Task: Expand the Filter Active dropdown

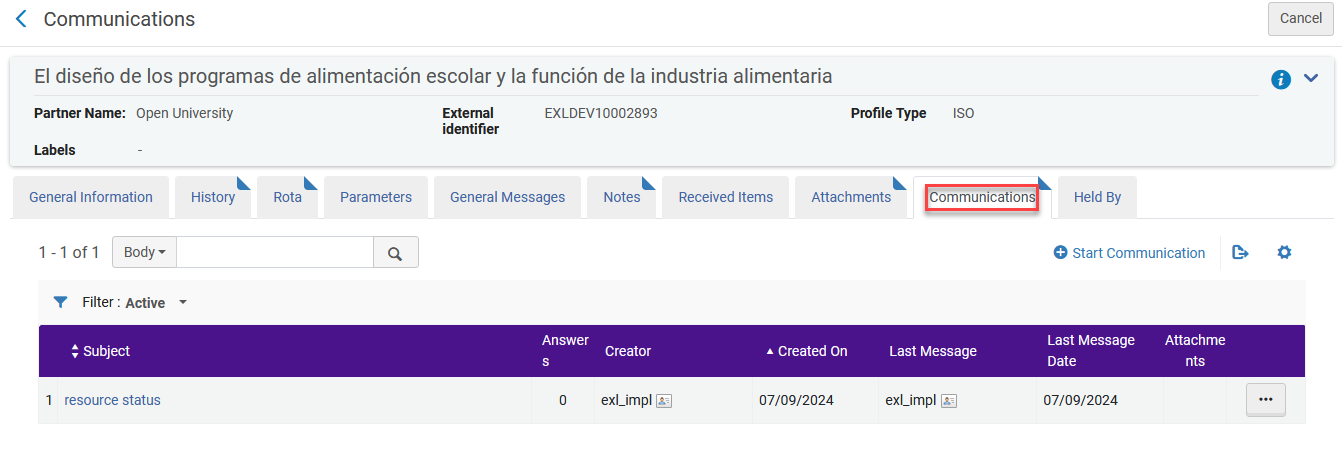Action: coord(182,302)
